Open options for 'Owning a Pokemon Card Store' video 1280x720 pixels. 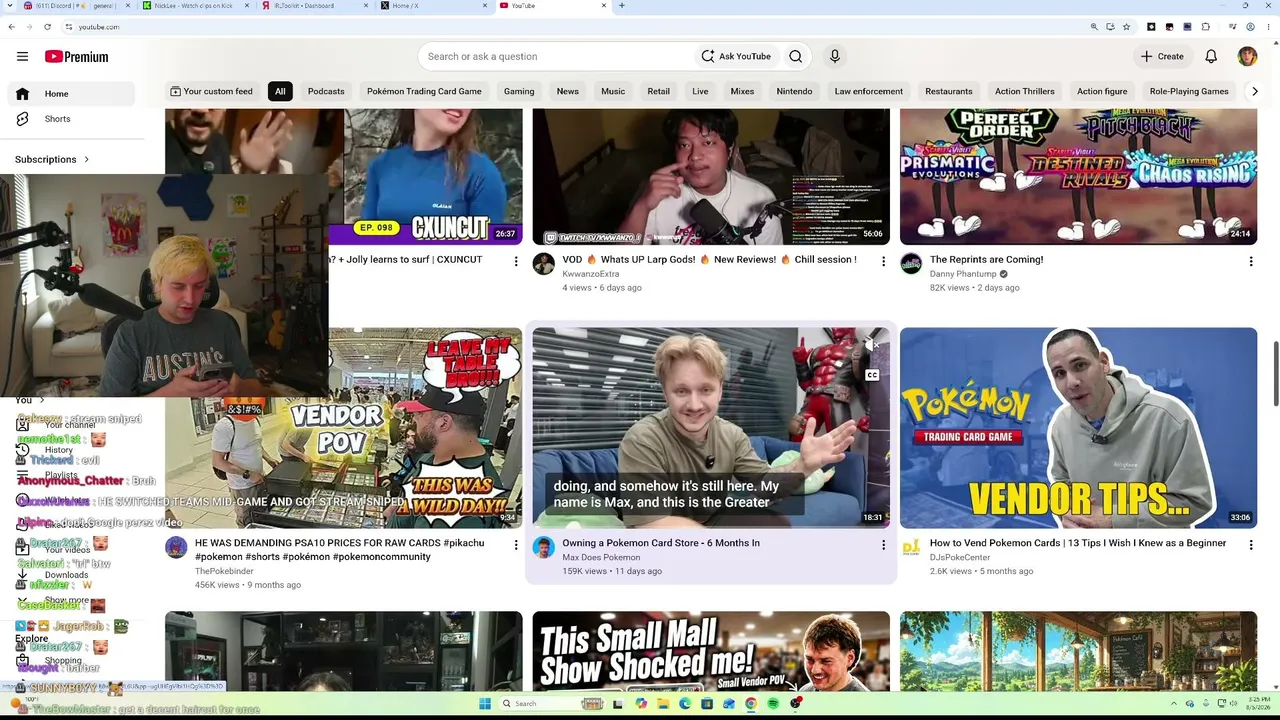coord(883,545)
